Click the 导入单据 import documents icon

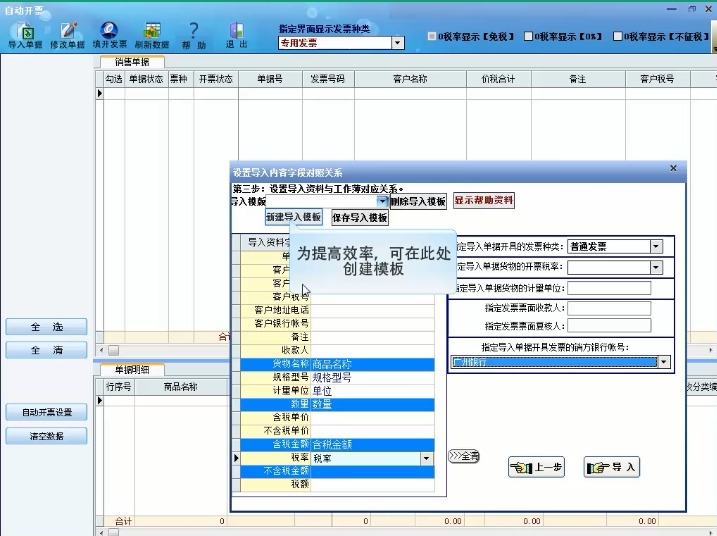(x=24, y=35)
